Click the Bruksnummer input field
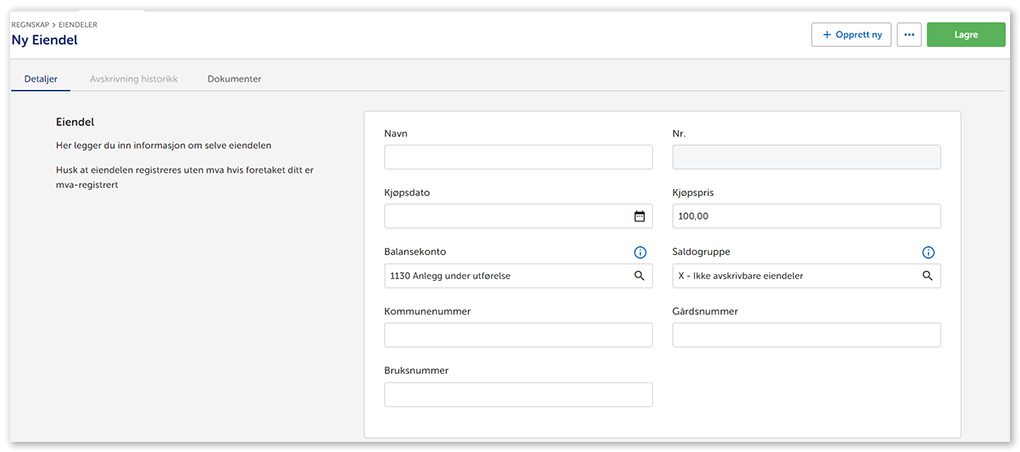1020x452 pixels. [x=518, y=395]
